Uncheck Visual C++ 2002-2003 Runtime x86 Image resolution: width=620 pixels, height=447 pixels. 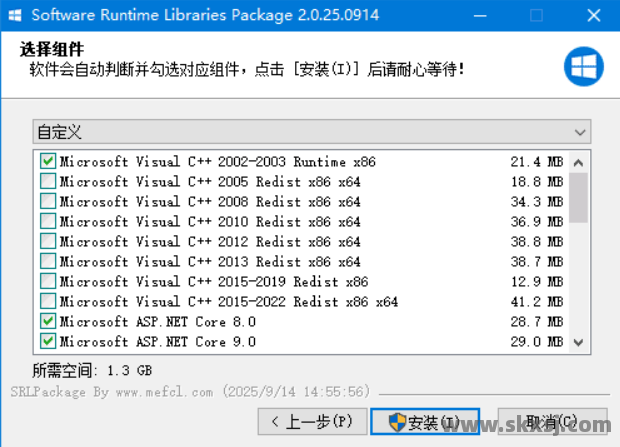(48, 161)
